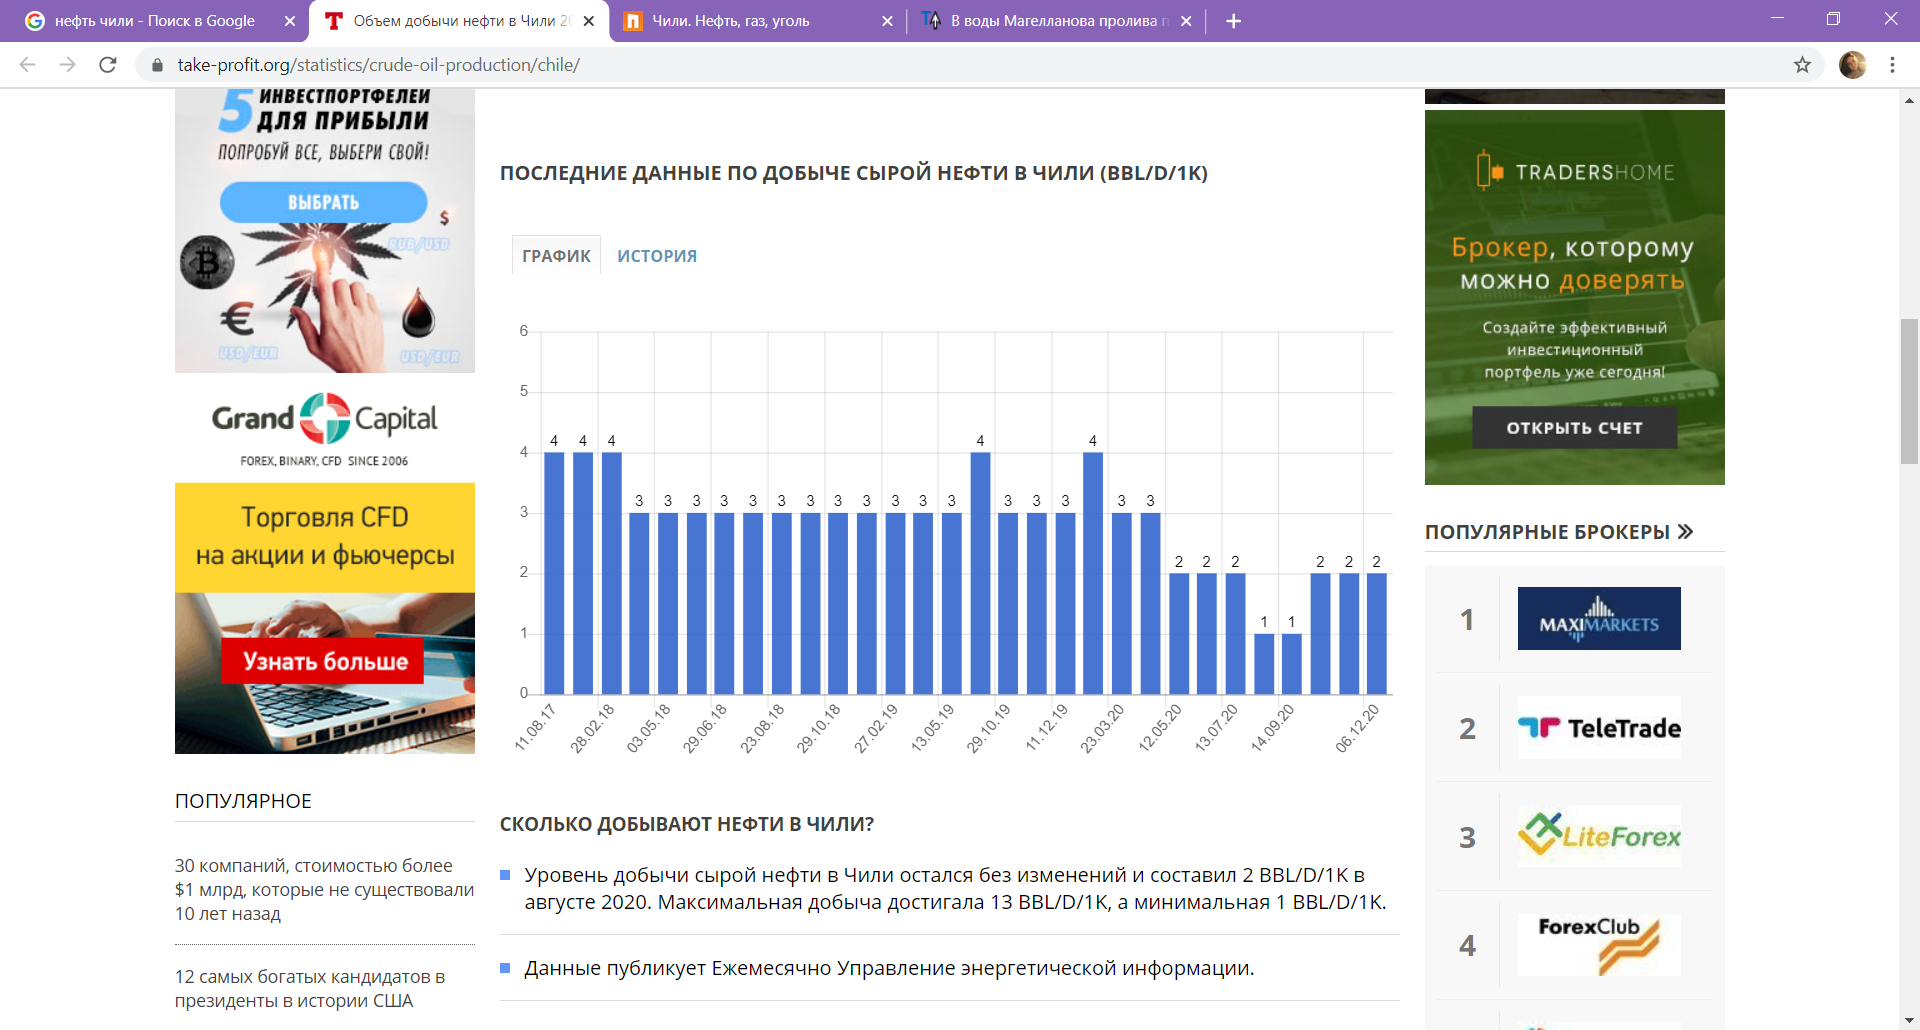The height and width of the screenshot is (1030, 1920).
Task: Click the Узнать больше button
Action: 323,662
